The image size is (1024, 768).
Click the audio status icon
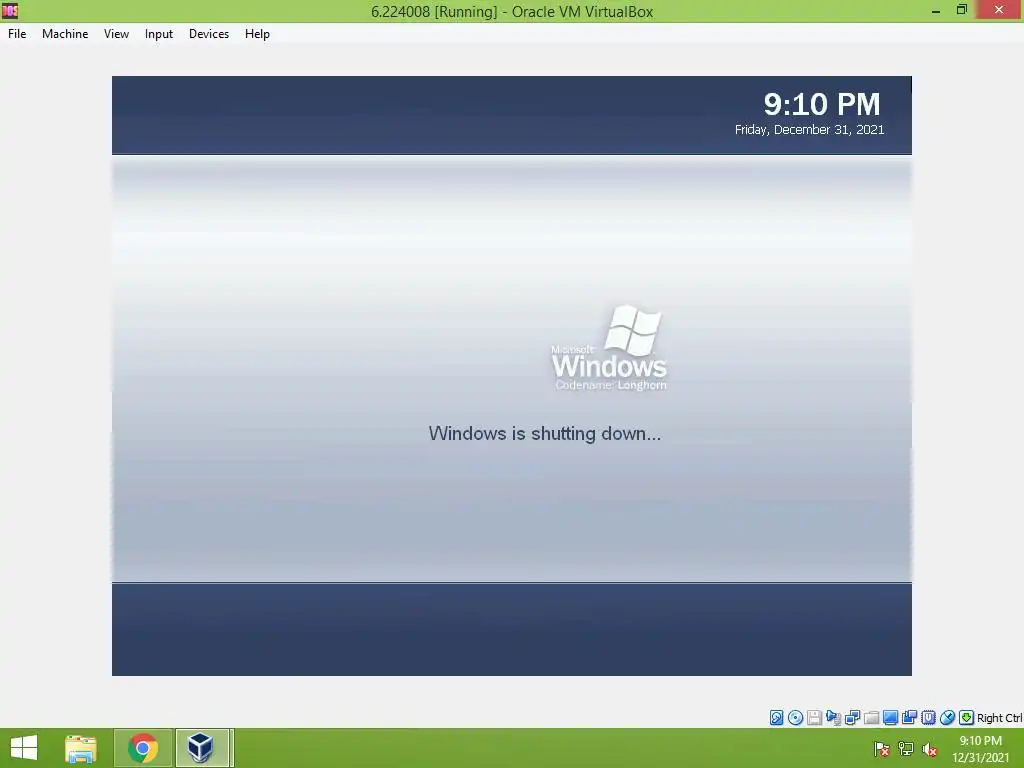tap(833, 718)
